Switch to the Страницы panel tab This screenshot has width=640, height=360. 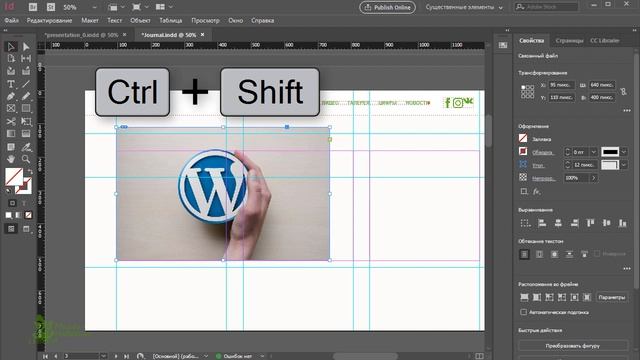point(569,41)
